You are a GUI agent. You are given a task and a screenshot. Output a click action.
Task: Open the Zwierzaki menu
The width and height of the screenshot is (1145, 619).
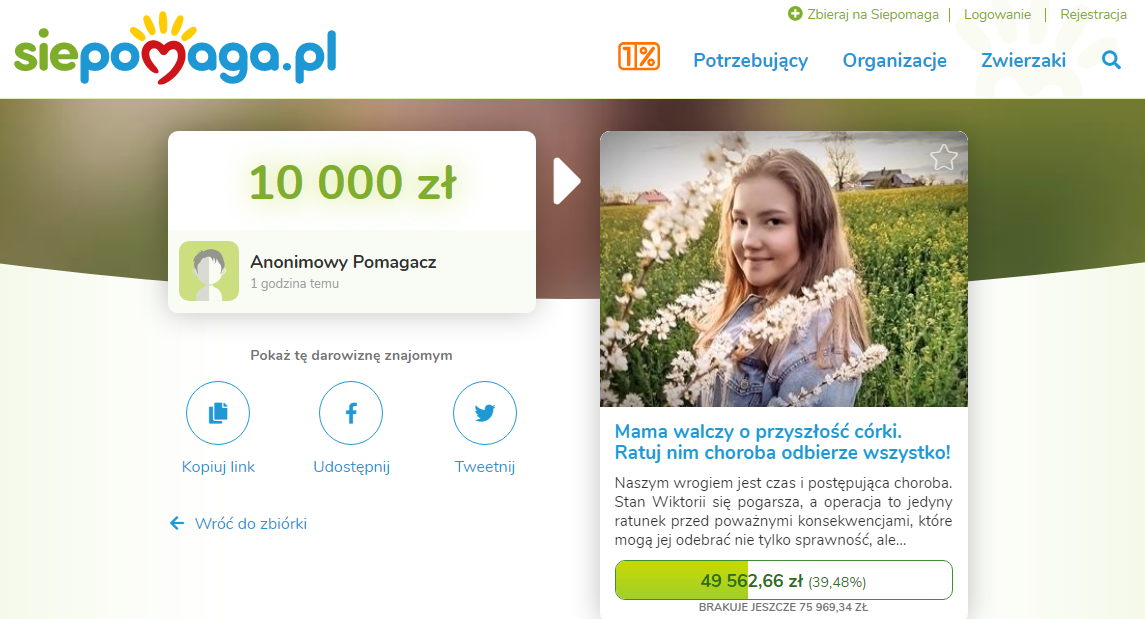pos(1023,61)
